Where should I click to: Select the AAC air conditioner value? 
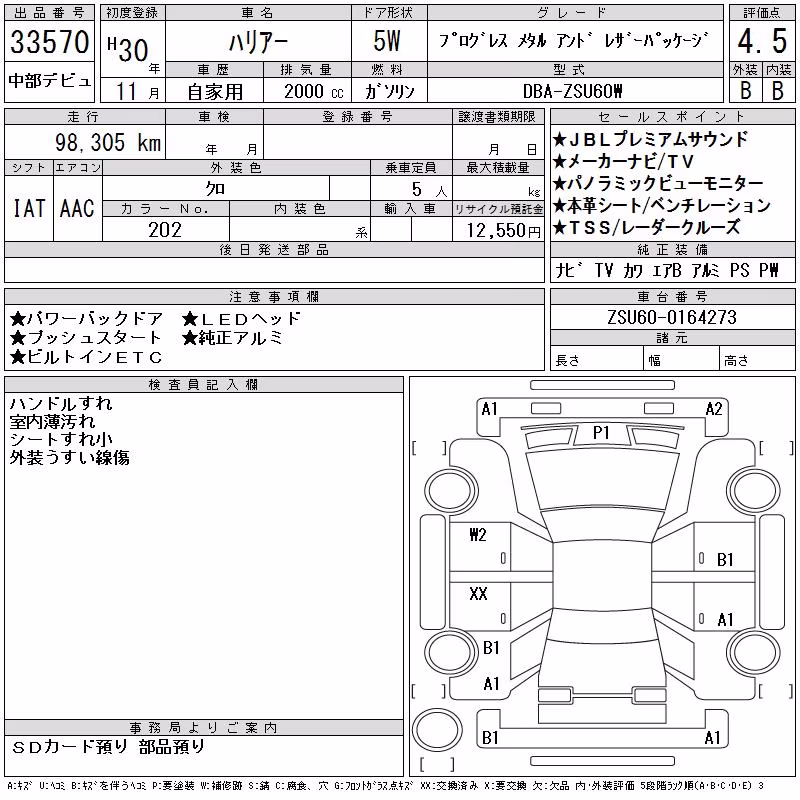77,208
